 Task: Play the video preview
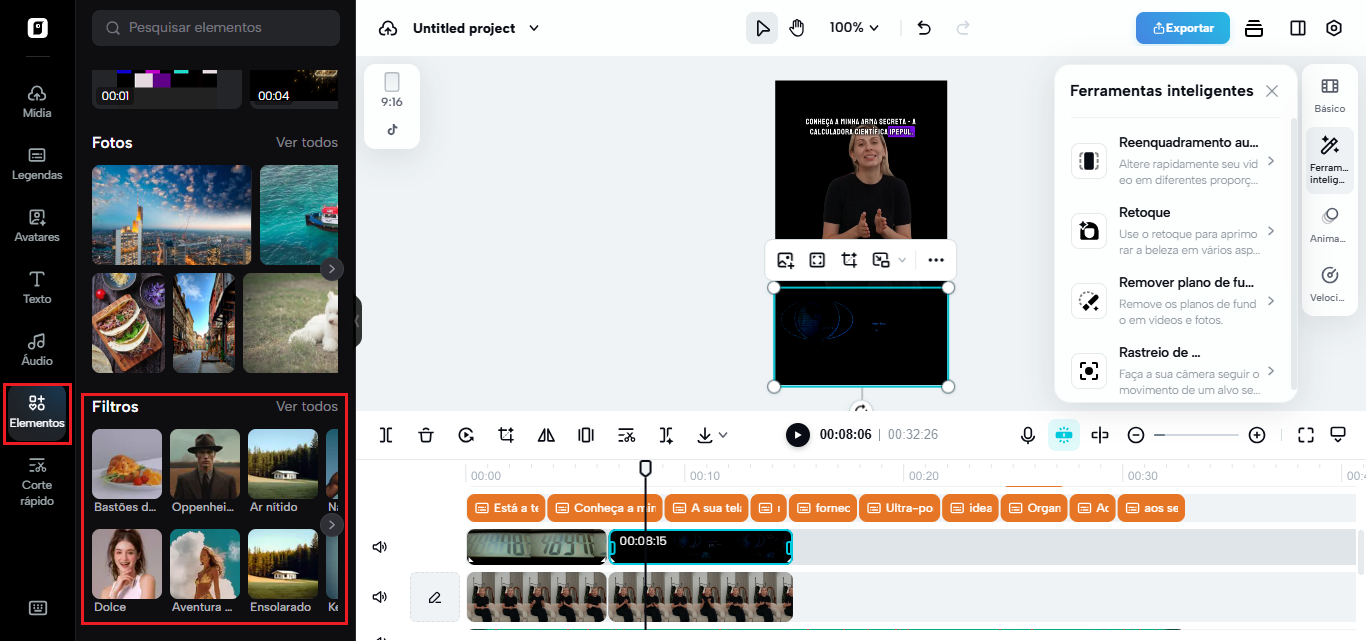[797, 435]
